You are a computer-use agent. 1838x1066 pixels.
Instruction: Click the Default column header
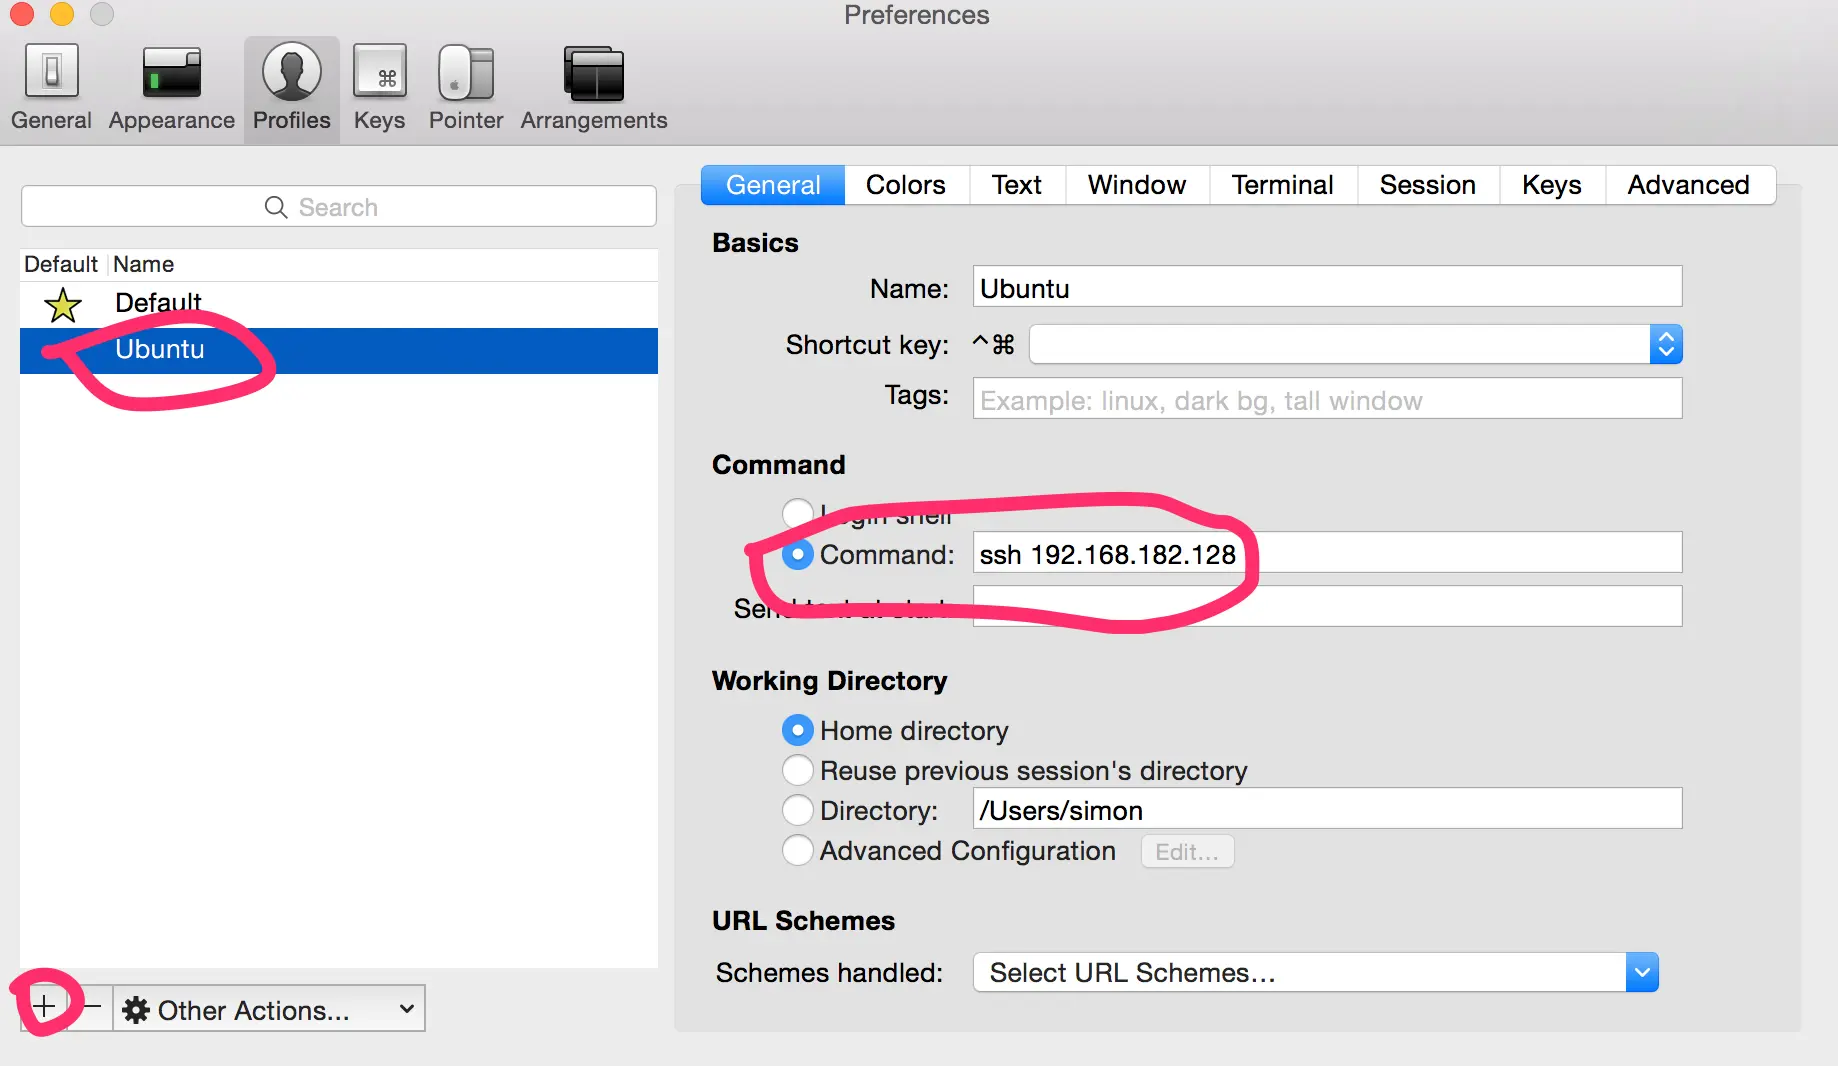point(61,264)
